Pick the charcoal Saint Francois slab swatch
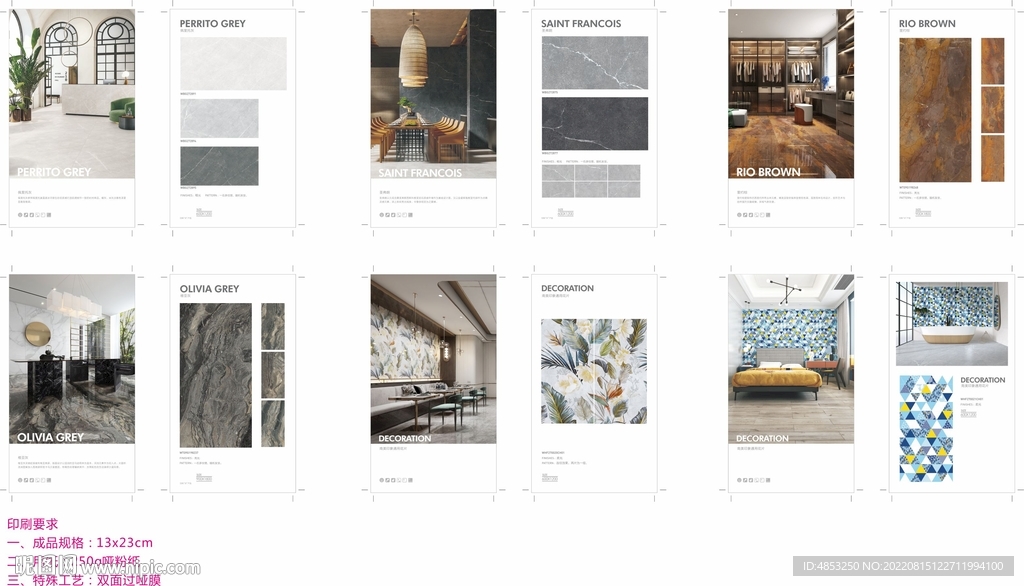This screenshot has height=586, width=1024. tap(595, 124)
